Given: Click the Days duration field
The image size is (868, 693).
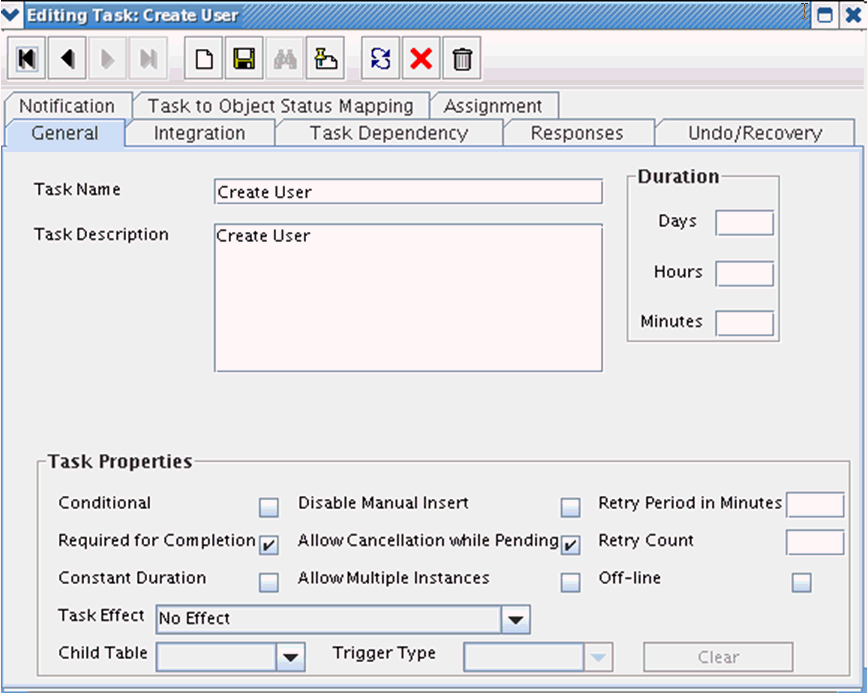Looking at the screenshot, I should tap(744, 223).
